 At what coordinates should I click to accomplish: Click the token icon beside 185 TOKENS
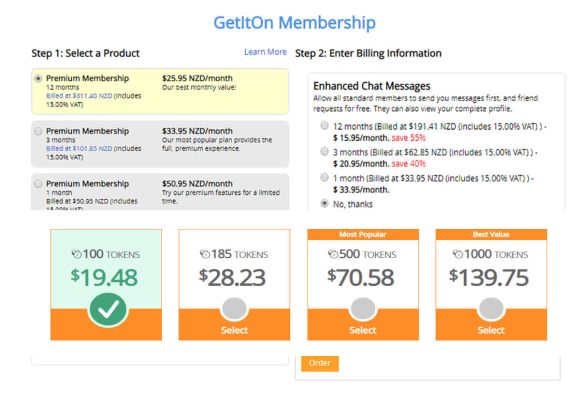pyautogui.click(x=205, y=254)
